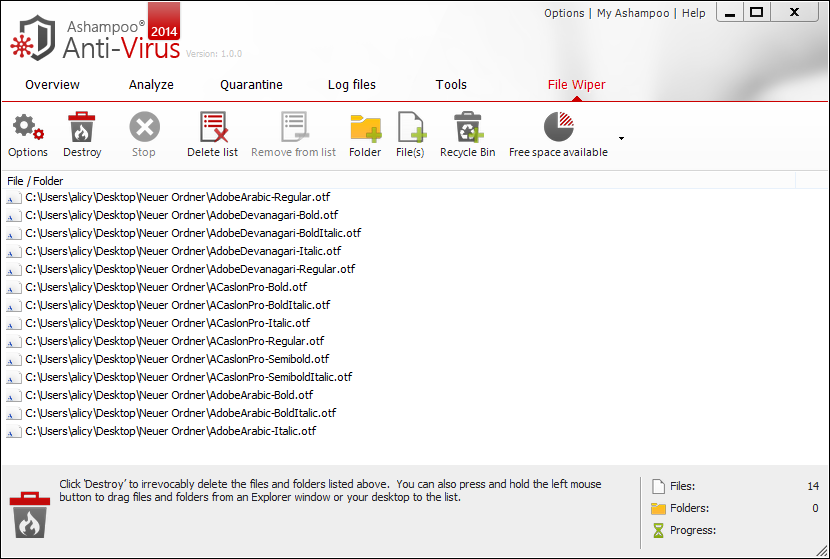Click the Destroy trash can icon

(82, 128)
